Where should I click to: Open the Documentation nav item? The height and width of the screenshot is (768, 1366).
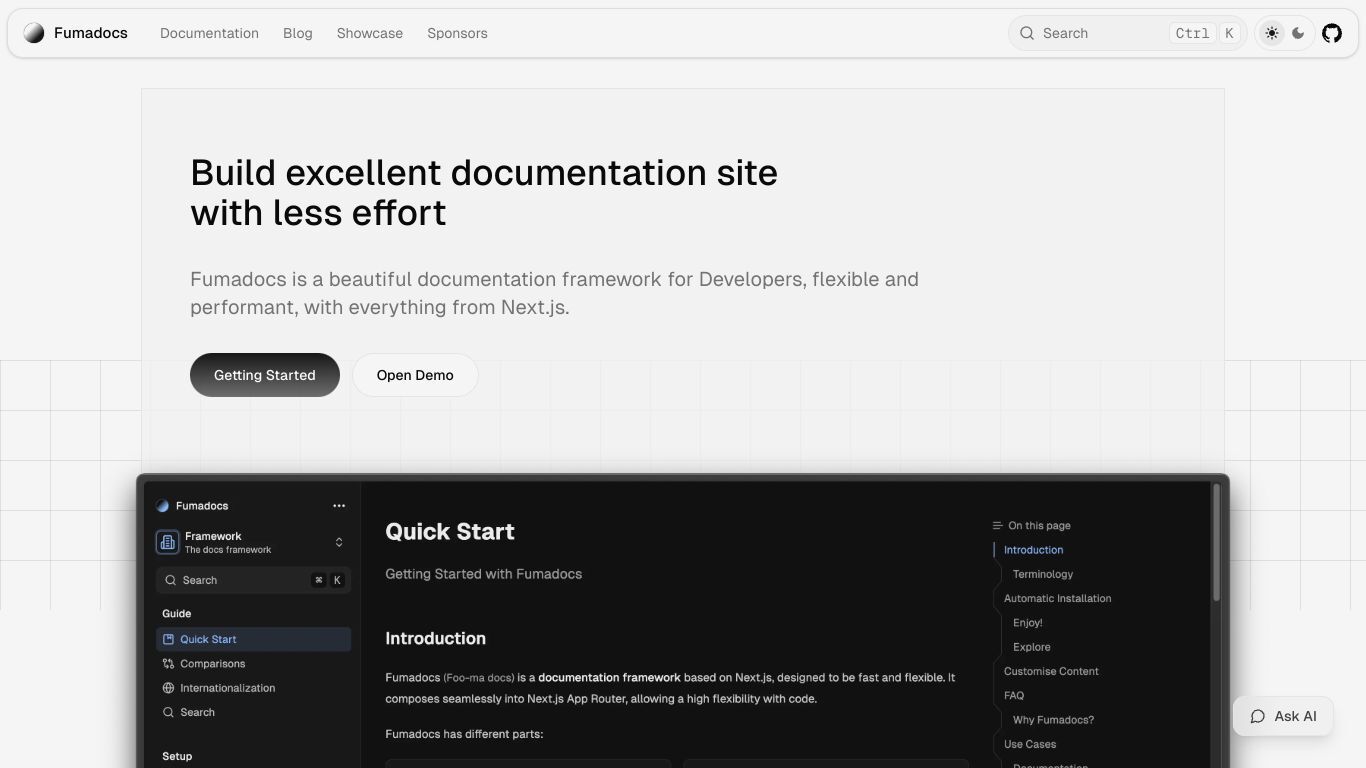tap(209, 33)
